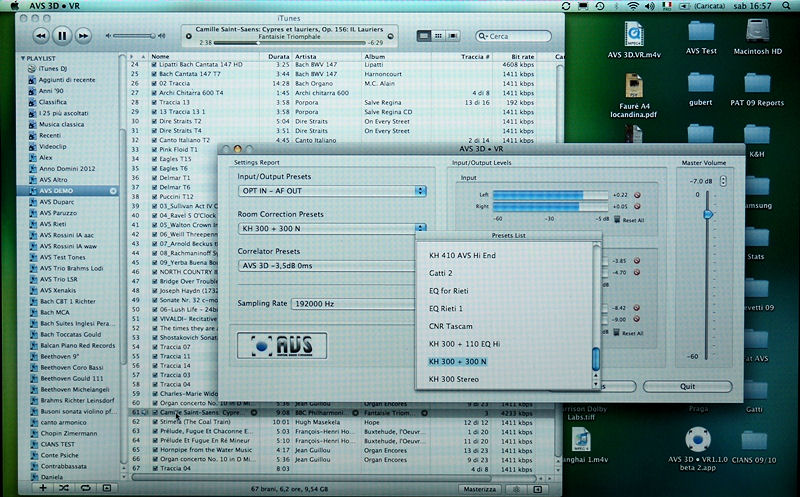Uncheck Lipatti Bach Cantata 147 HD track
The width and height of the screenshot is (800, 497).
(x=154, y=65)
